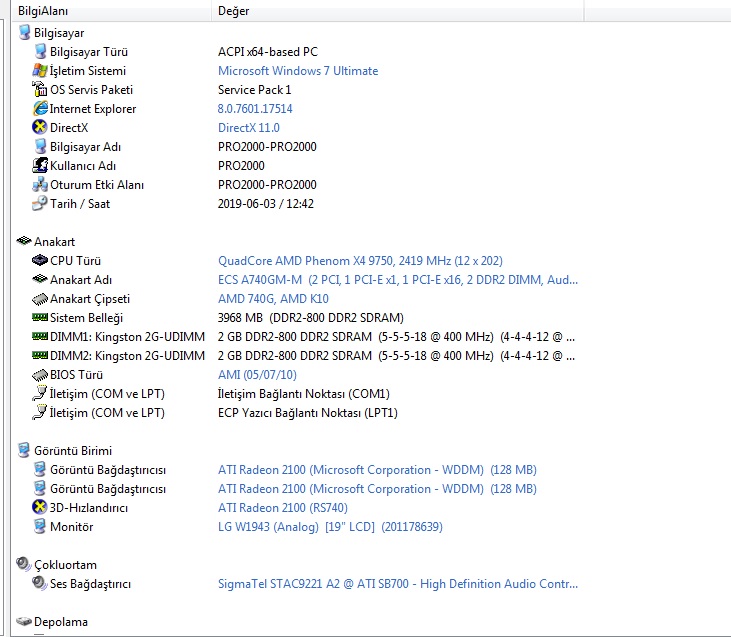
Task: Click the Internet Explorer icon
Action: 40,109
